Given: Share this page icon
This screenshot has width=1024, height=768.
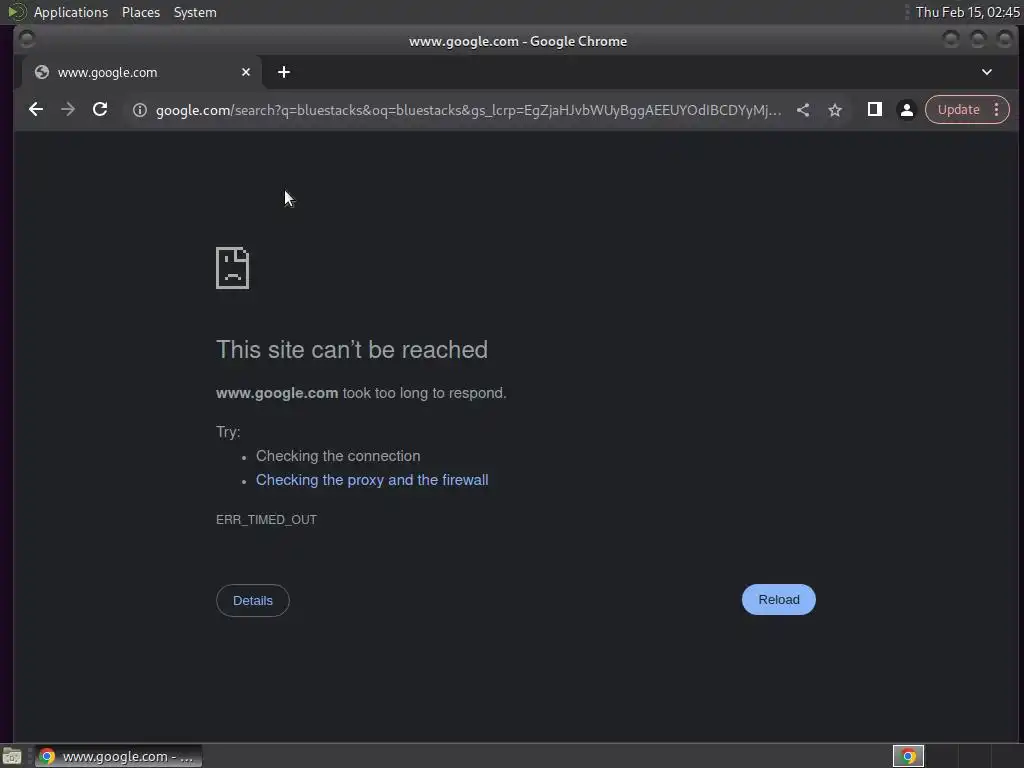Looking at the screenshot, I should pos(803,110).
